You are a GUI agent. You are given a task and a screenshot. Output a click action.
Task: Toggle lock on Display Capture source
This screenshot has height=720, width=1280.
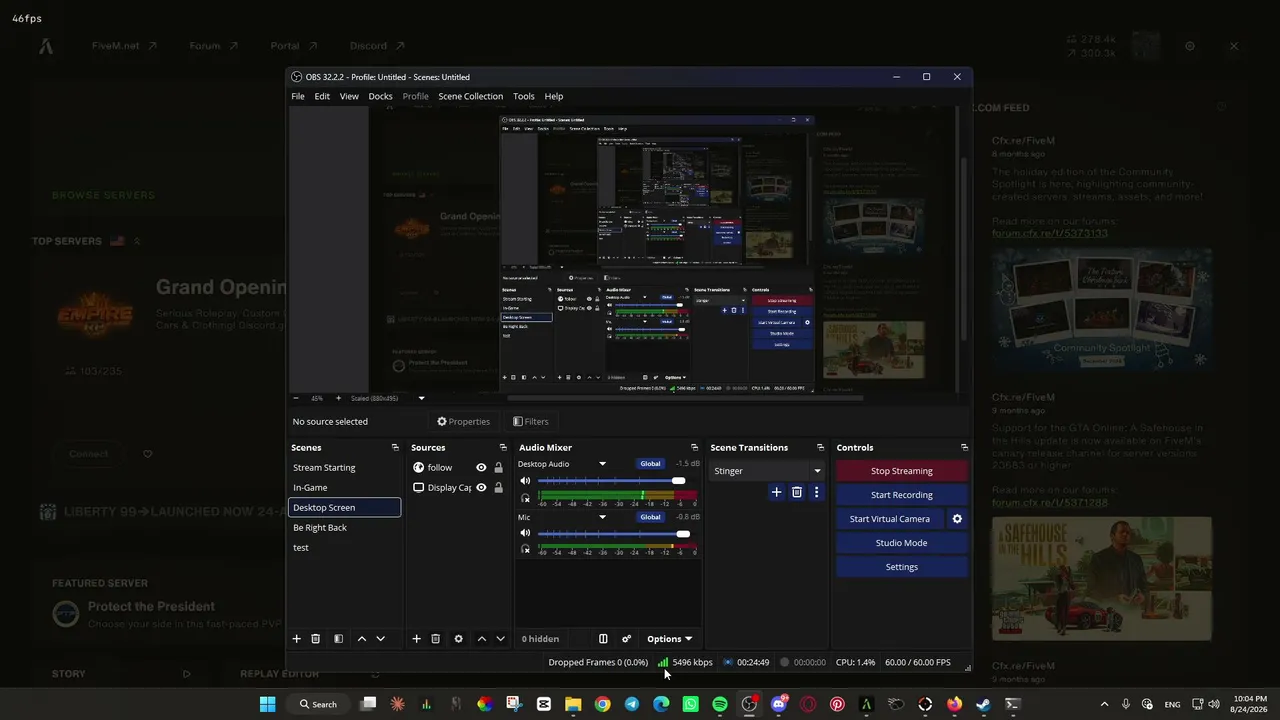pyautogui.click(x=498, y=488)
